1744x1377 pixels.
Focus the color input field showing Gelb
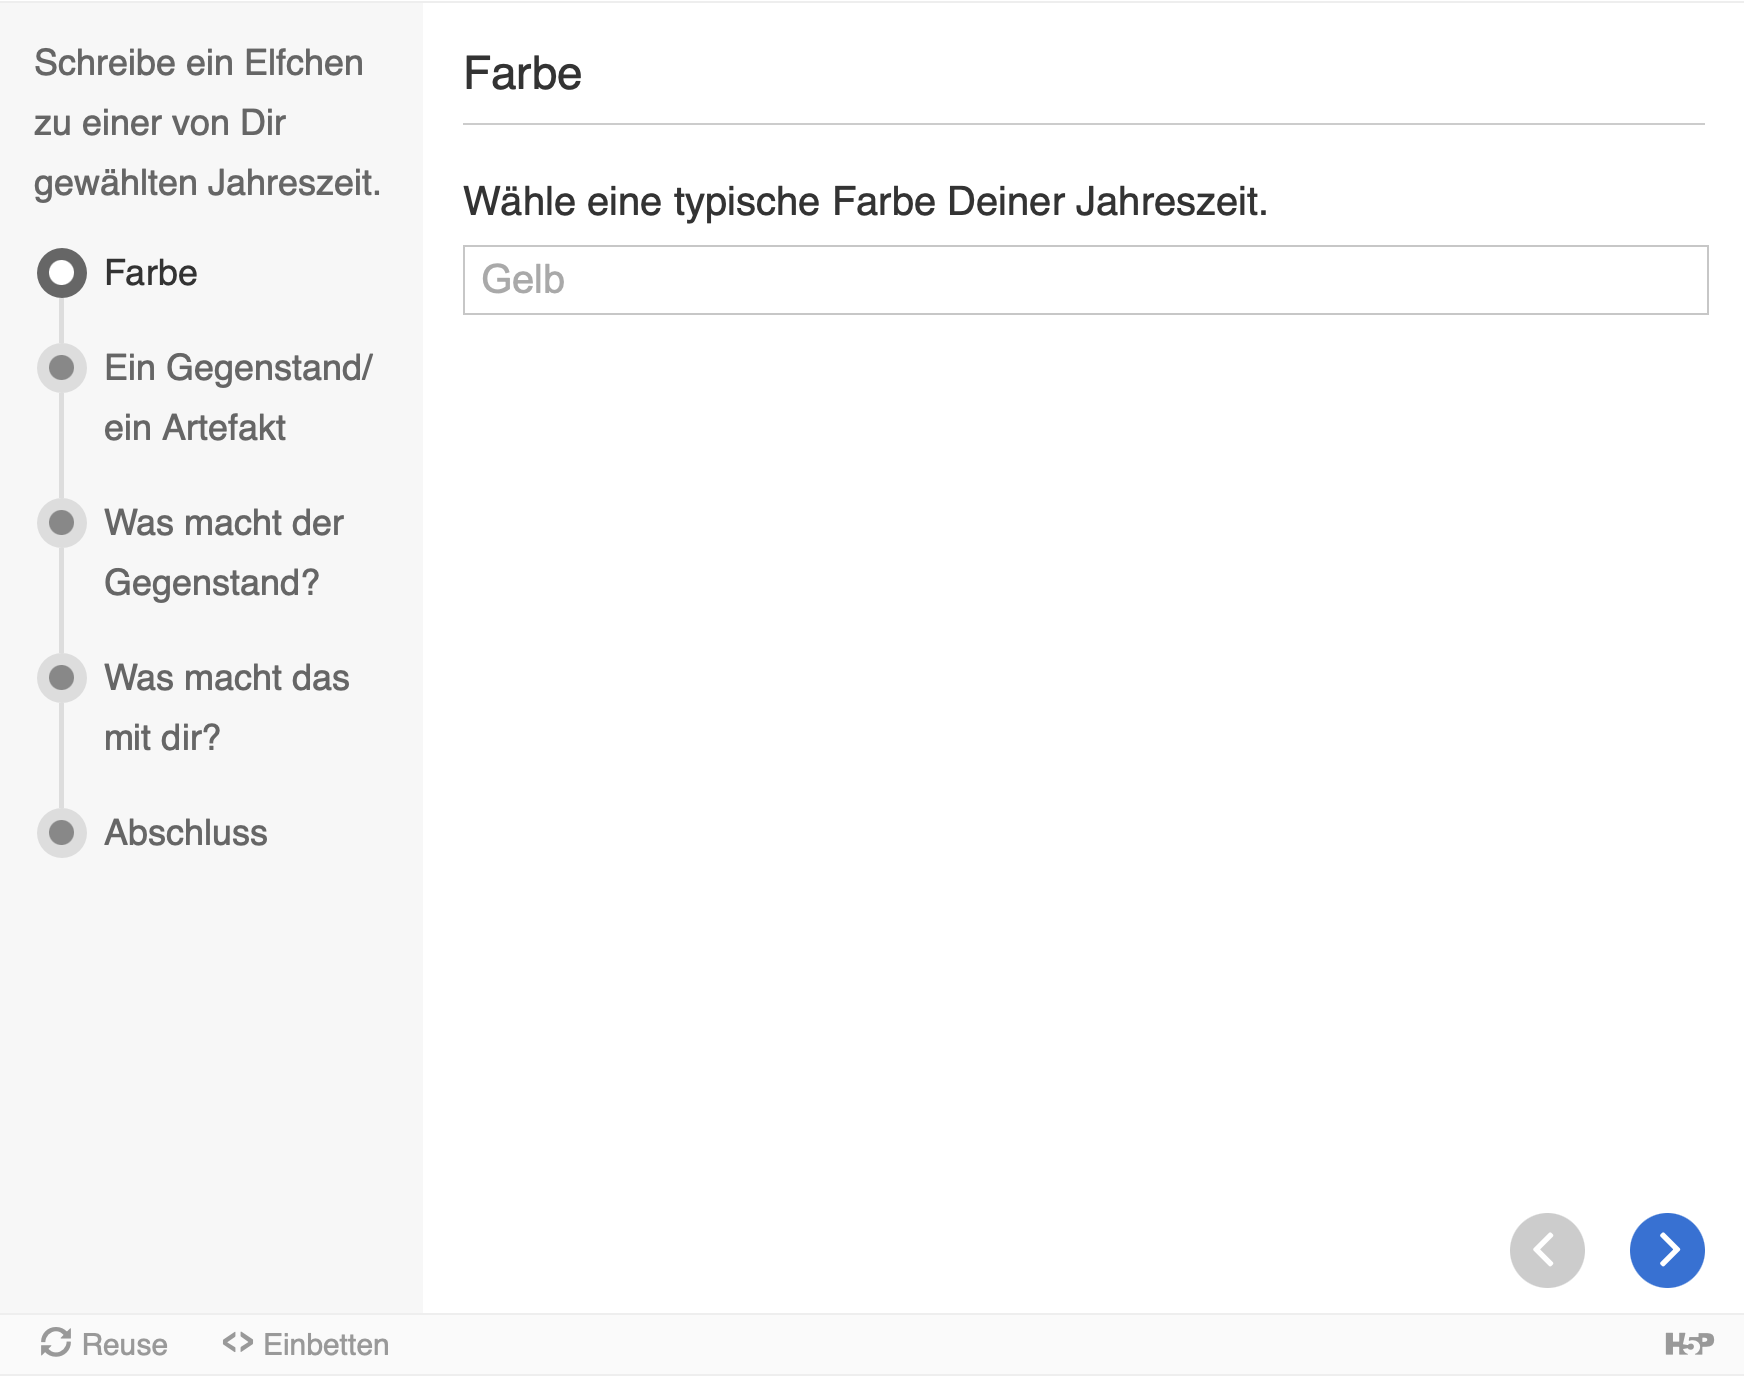pyautogui.click(x=1085, y=280)
